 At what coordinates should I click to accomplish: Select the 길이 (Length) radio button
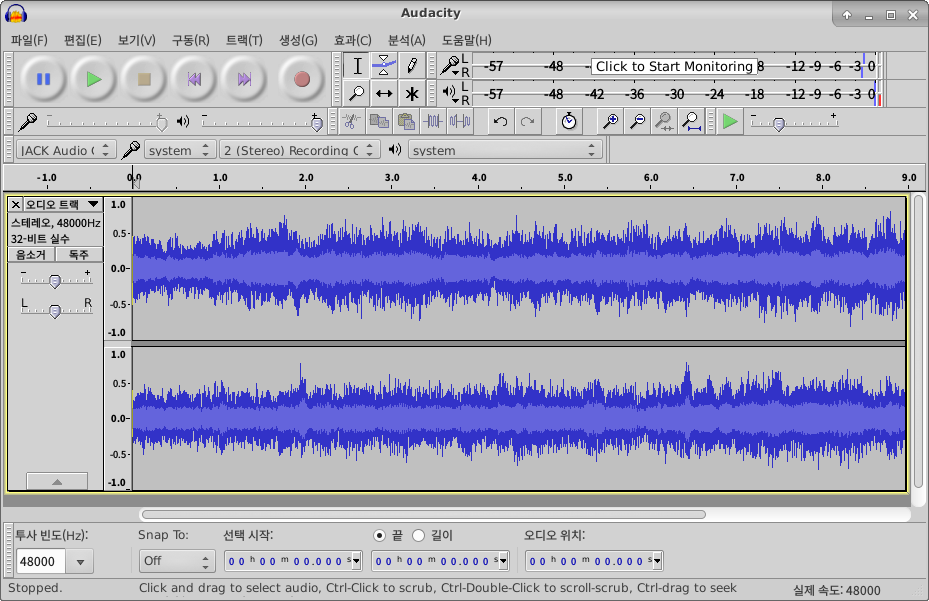pyautogui.click(x=418, y=535)
